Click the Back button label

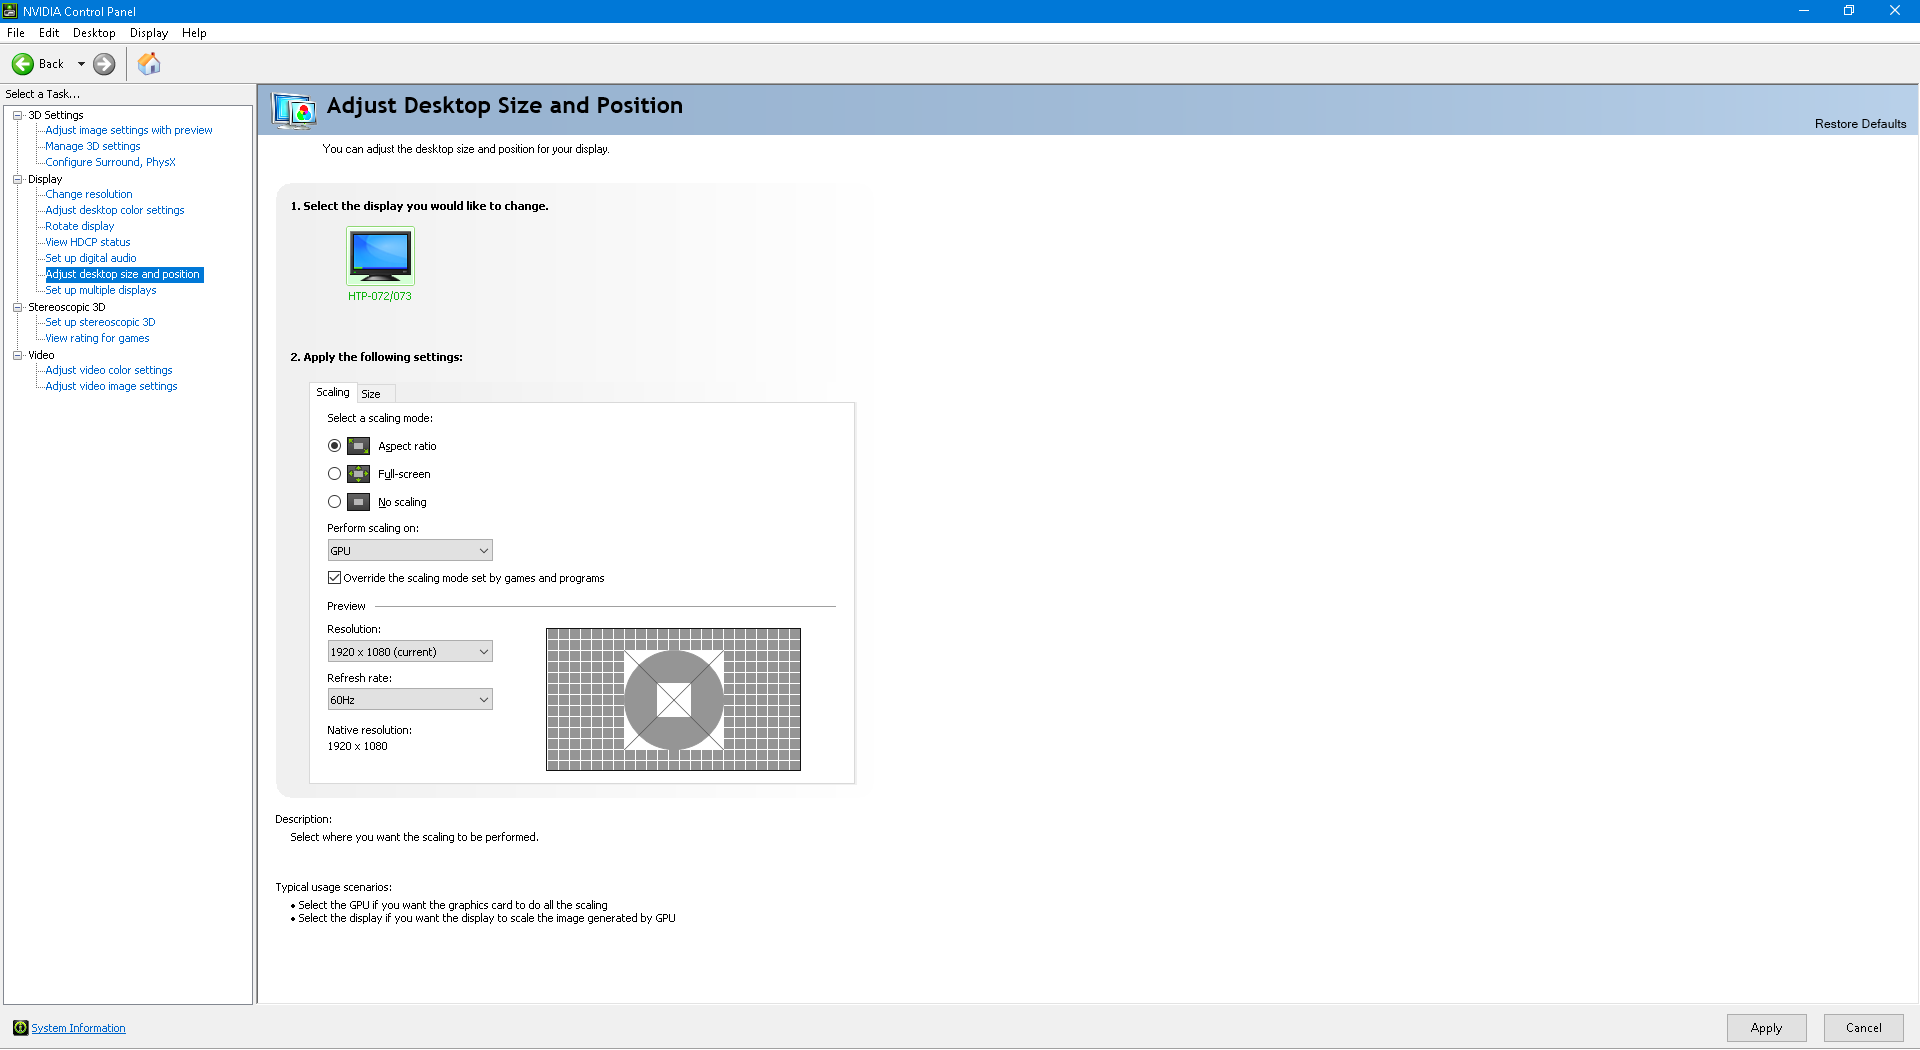pyautogui.click(x=51, y=64)
